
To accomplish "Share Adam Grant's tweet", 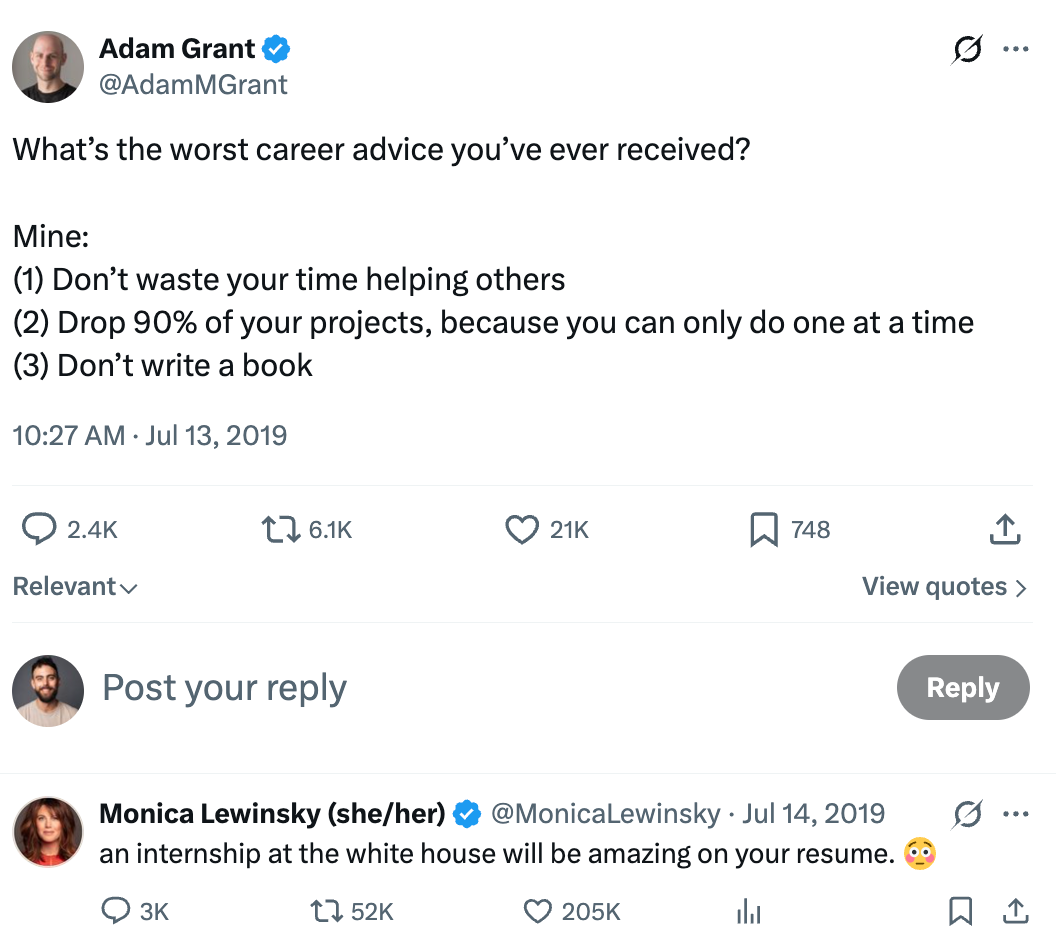I will click(x=1004, y=529).
